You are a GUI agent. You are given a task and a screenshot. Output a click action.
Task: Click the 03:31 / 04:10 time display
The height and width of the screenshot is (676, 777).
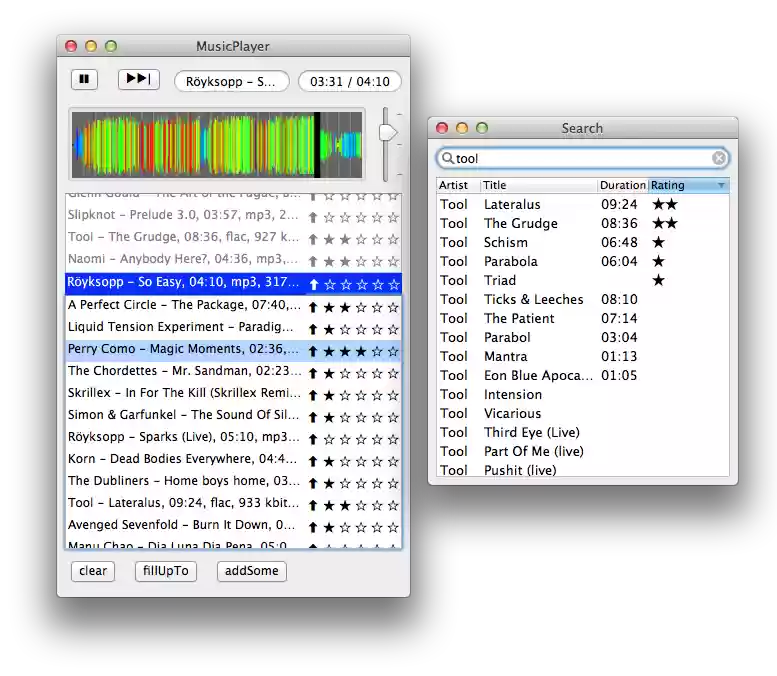[349, 81]
